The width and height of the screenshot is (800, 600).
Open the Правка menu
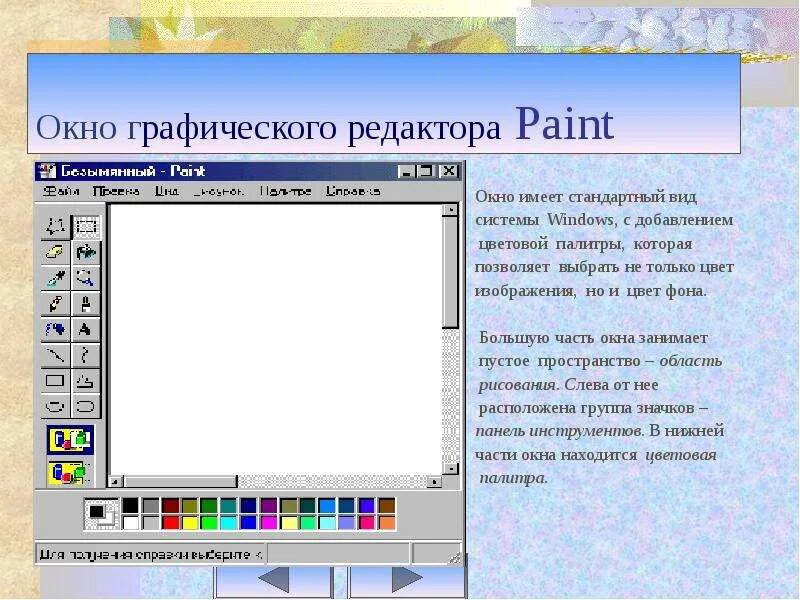pos(116,191)
